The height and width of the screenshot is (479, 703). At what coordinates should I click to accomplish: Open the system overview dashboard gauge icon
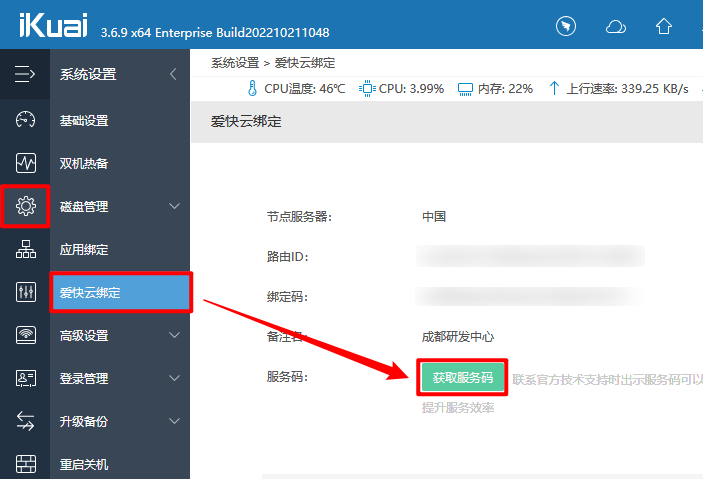[26, 120]
